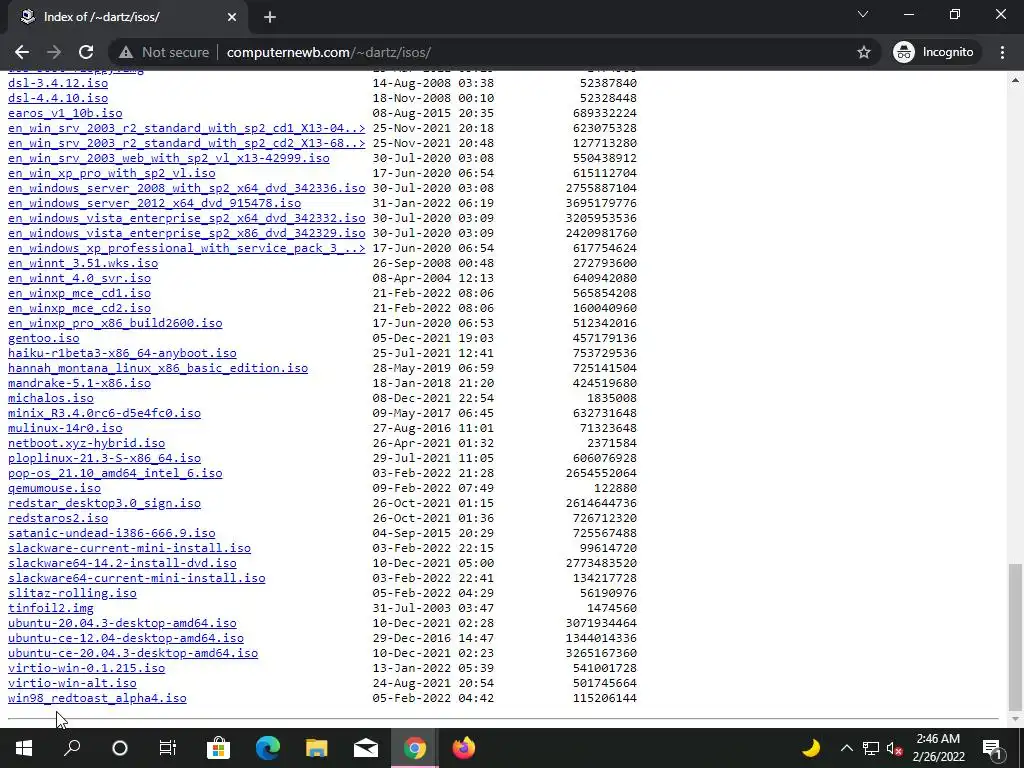This screenshot has width=1024, height=768.
Task: Show hidden system tray icons
Action: coord(846,748)
